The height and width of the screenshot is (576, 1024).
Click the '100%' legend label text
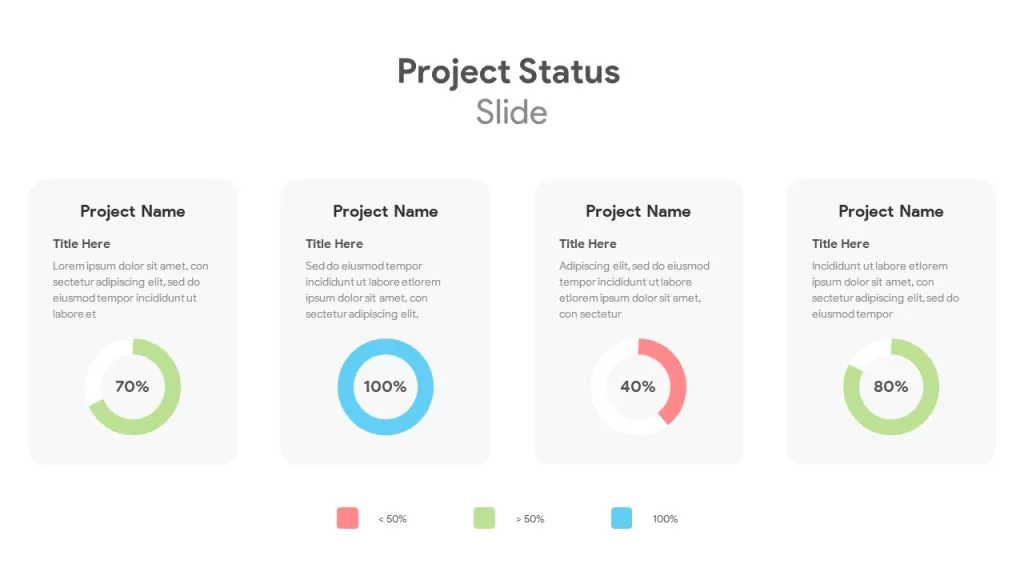click(x=665, y=519)
